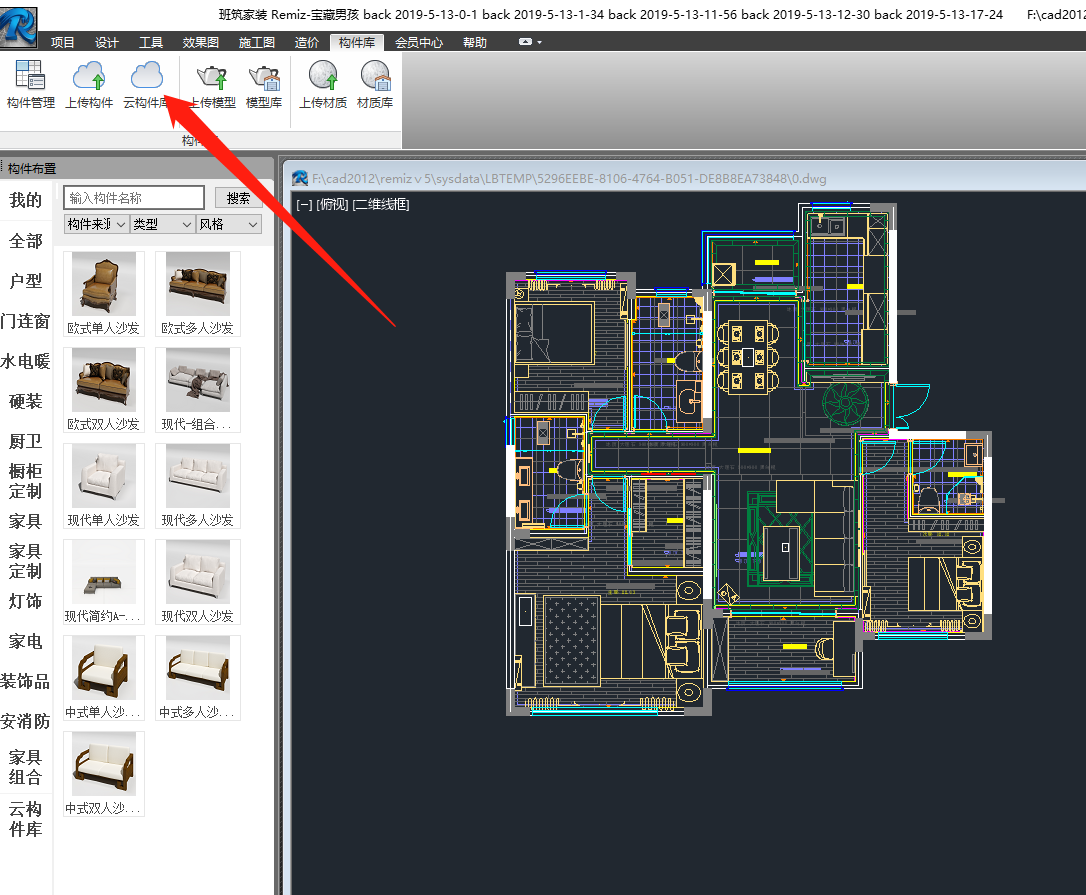This screenshot has height=895, width=1086.
Task: Expand the 构件来源 dropdown
Action: 97,224
